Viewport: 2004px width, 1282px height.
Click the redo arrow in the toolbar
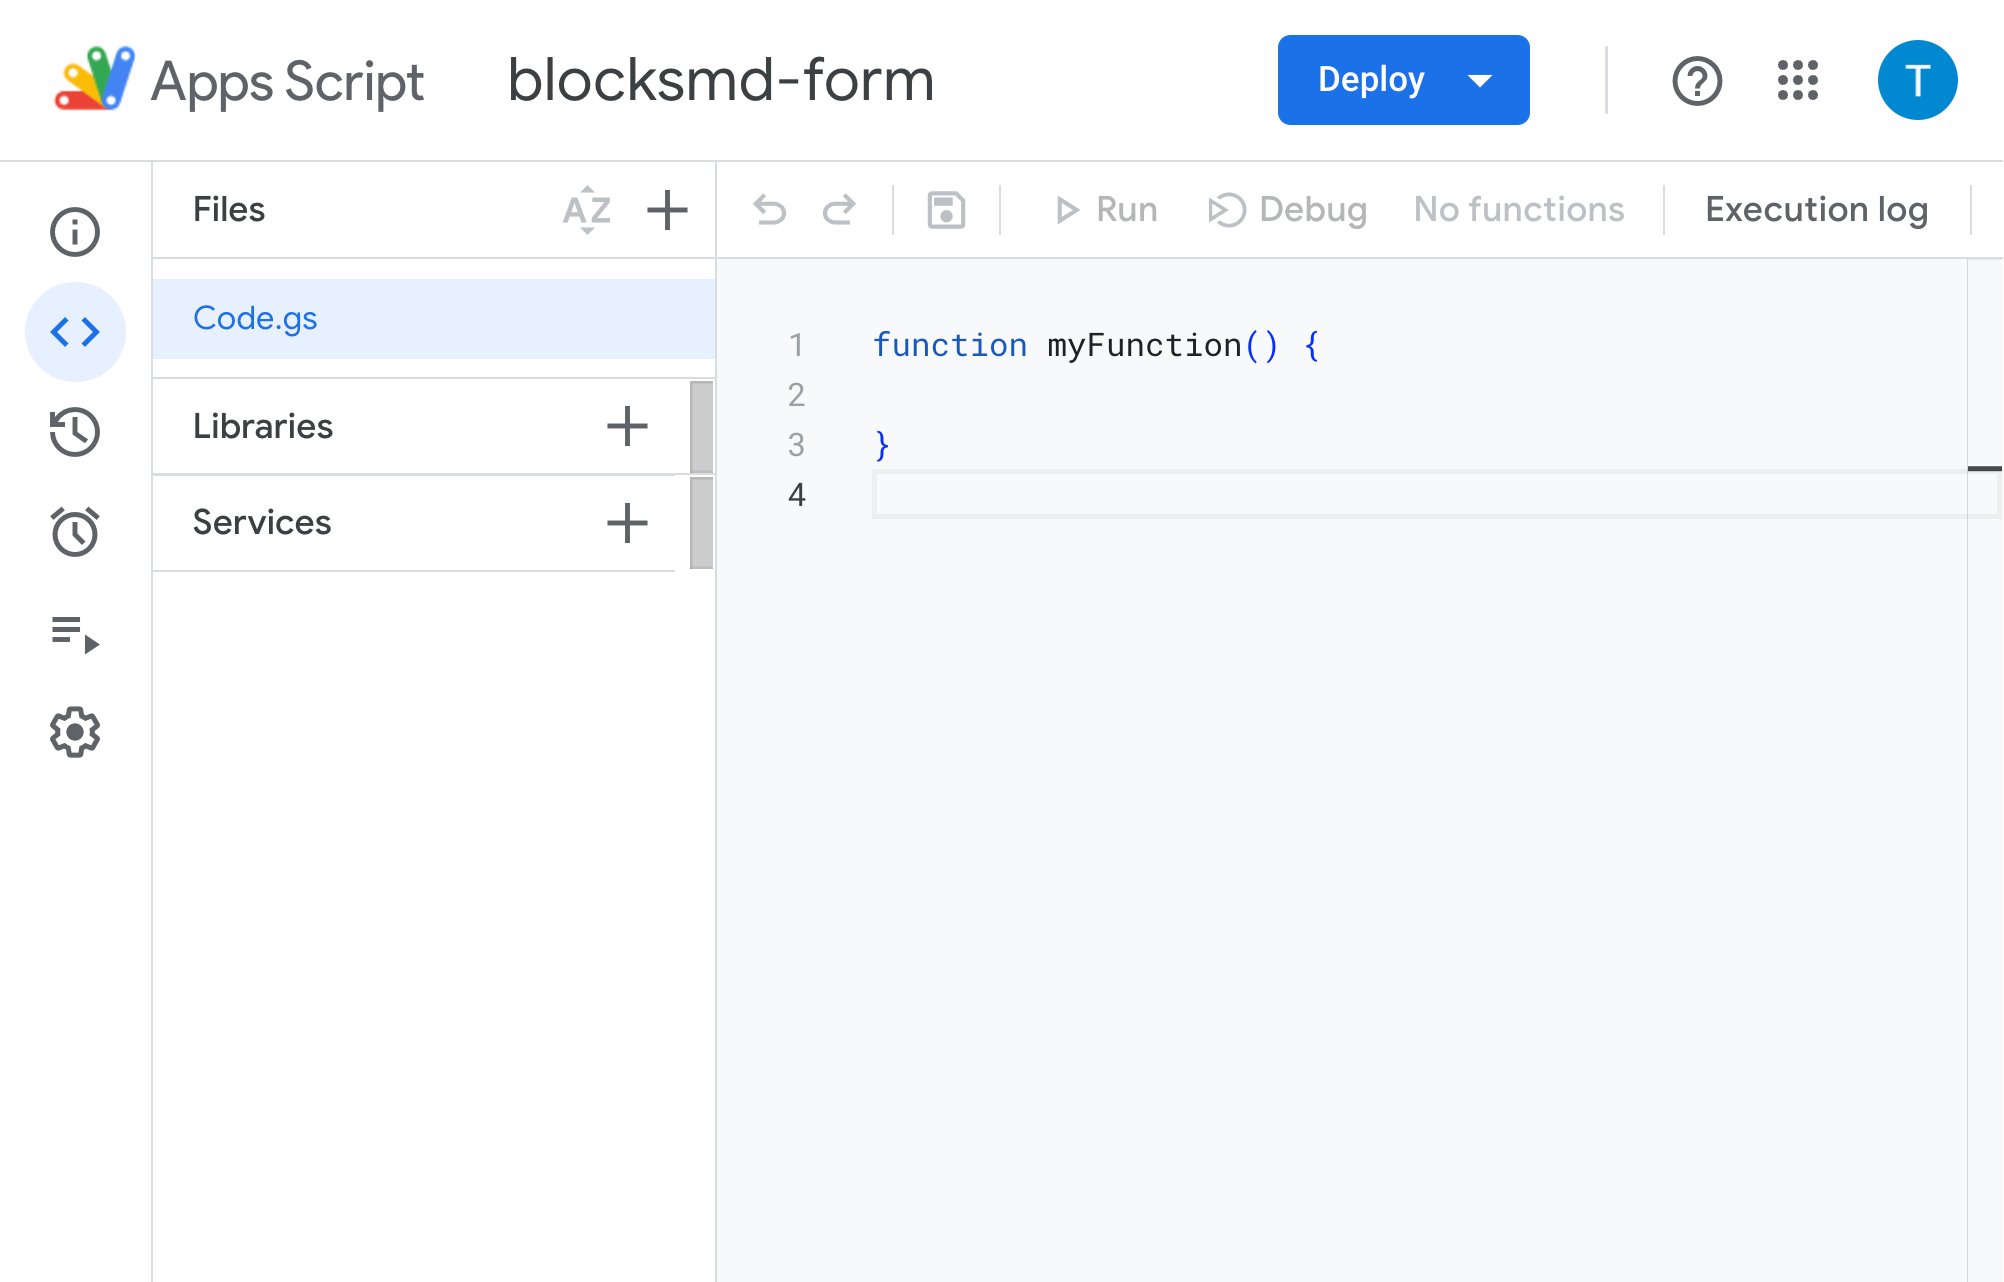coord(839,210)
